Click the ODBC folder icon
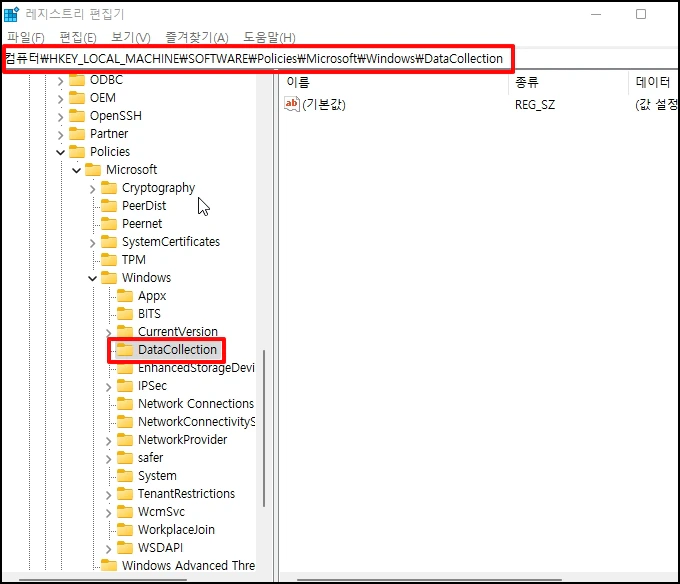Image resolution: width=680 pixels, height=584 pixels. click(x=77, y=80)
